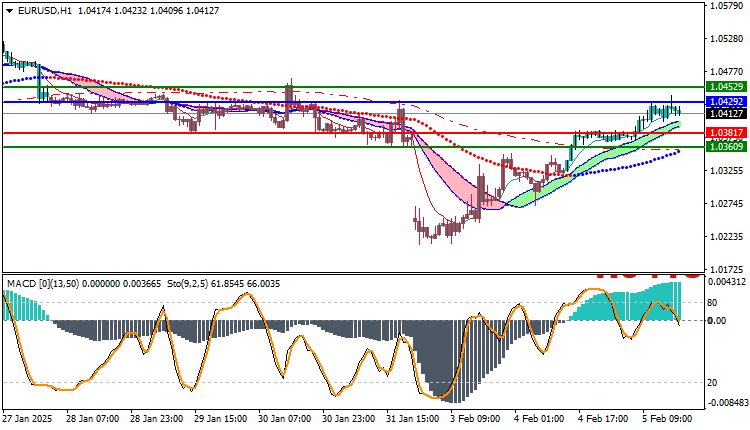Click the black 1.04127 current price label
The width and height of the screenshot is (750, 430).
coord(727,113)
